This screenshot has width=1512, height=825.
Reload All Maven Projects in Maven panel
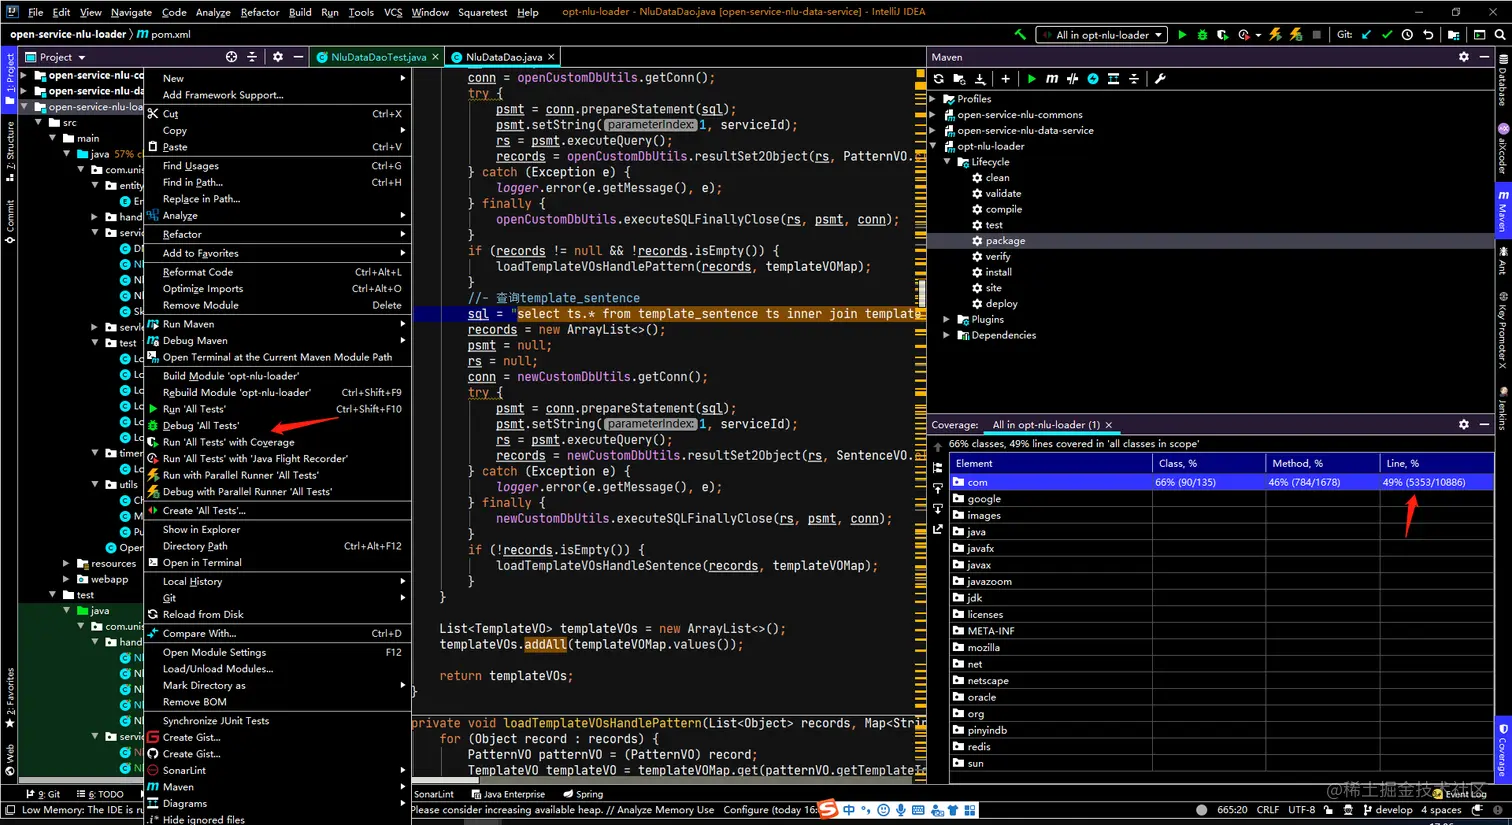tap(938, 79)
